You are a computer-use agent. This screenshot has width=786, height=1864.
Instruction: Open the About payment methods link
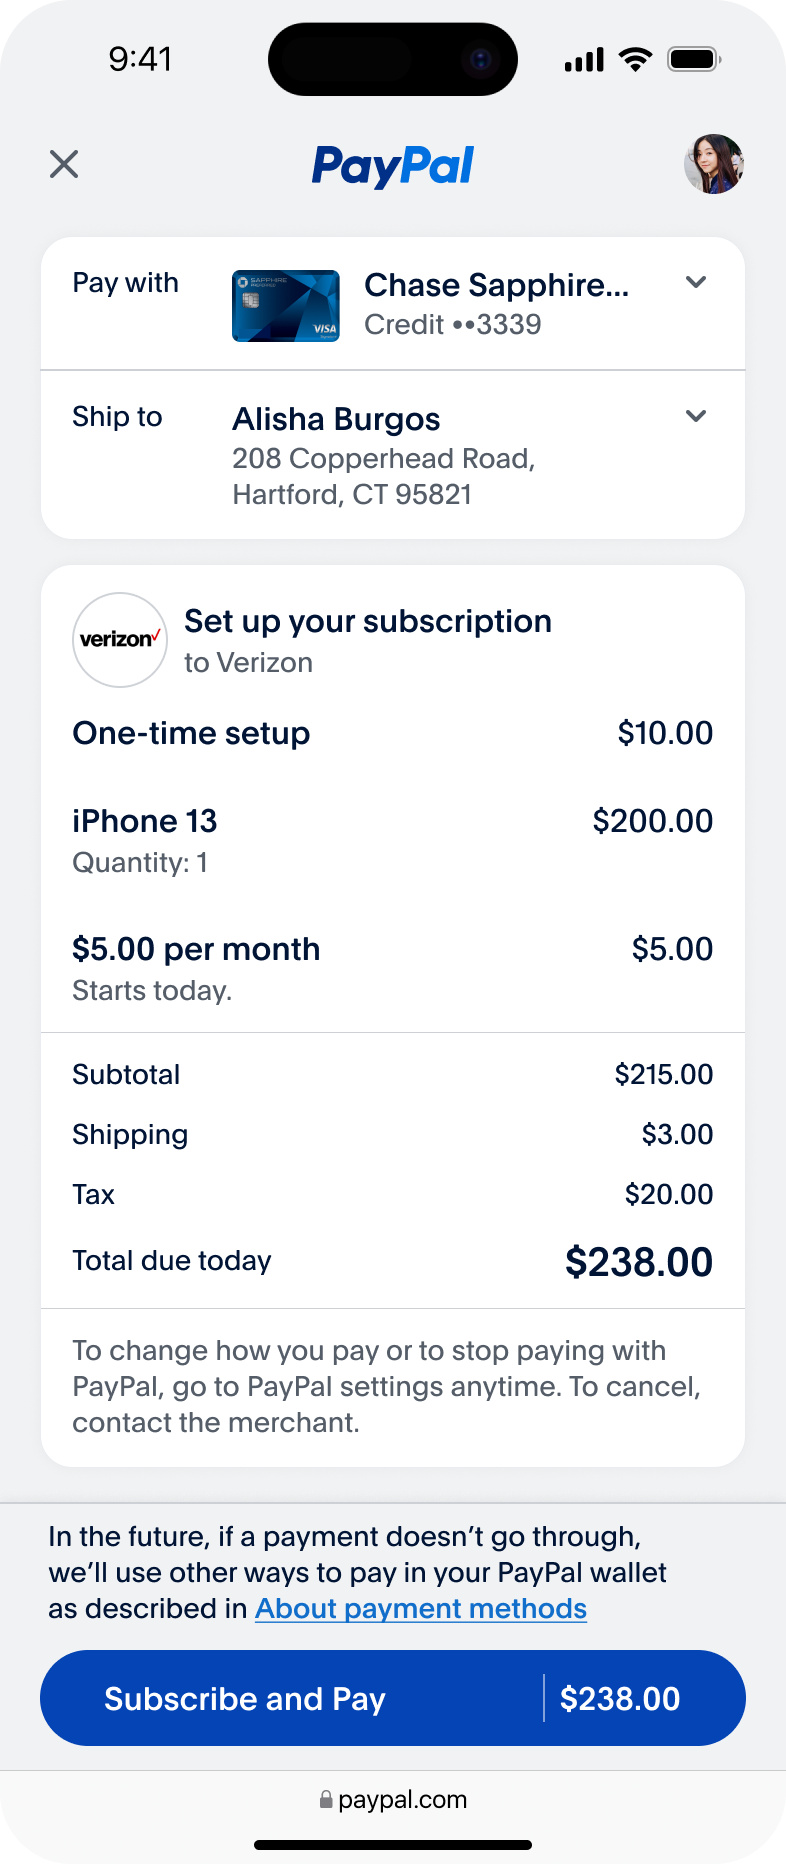tap(420, 1608)
